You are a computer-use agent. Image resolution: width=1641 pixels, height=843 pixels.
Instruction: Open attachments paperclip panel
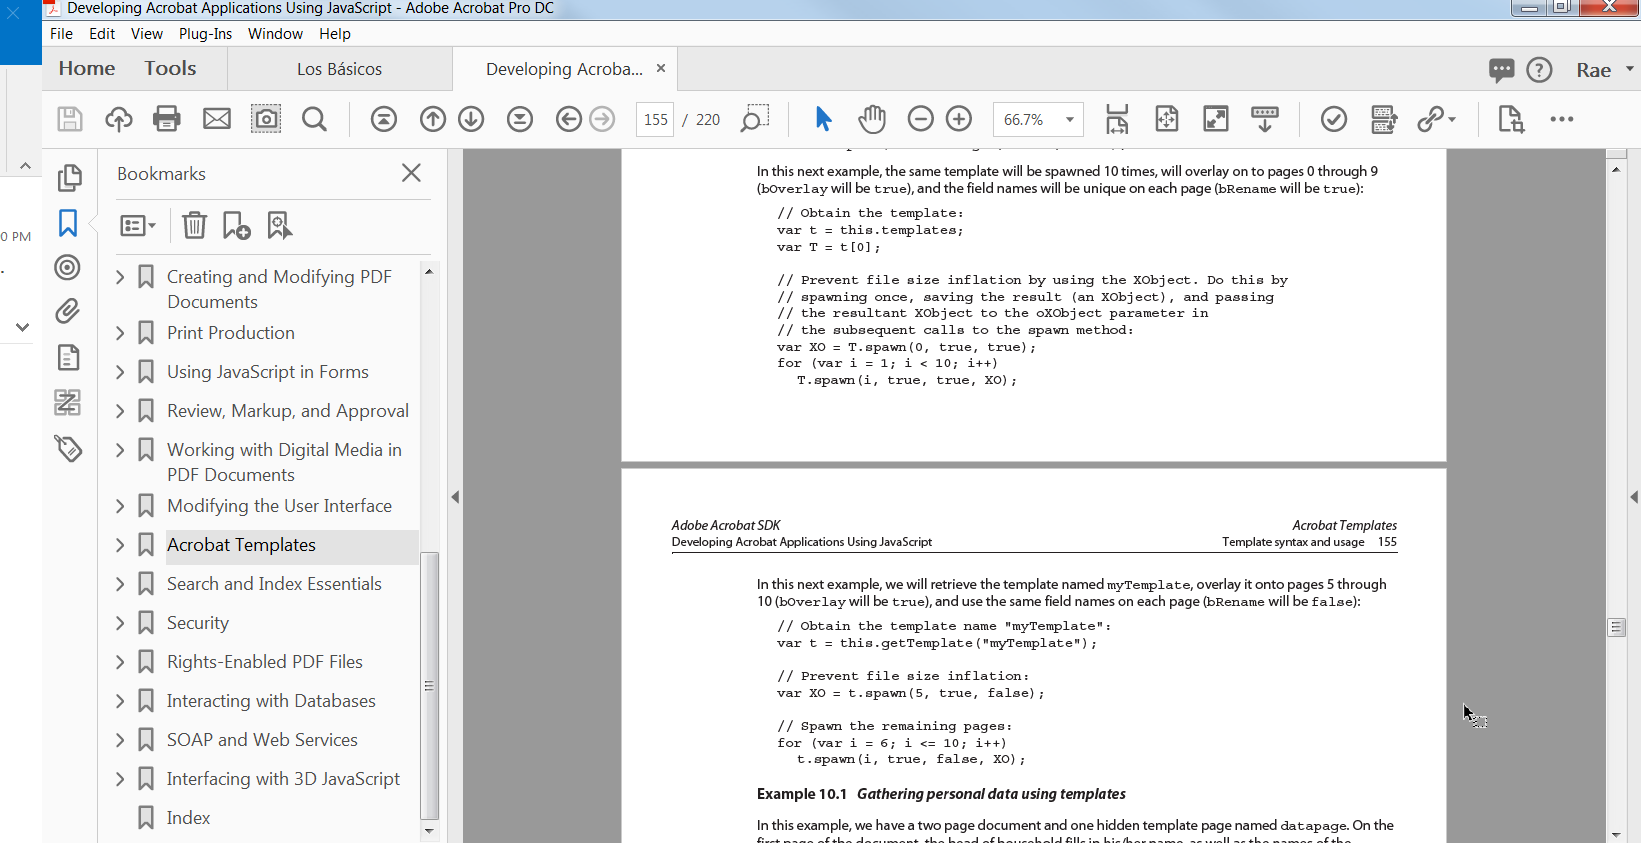click(68, 311)
